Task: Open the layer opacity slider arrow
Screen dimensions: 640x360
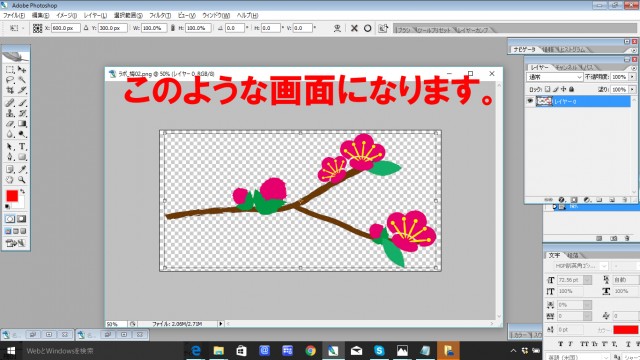Action: 632,77
